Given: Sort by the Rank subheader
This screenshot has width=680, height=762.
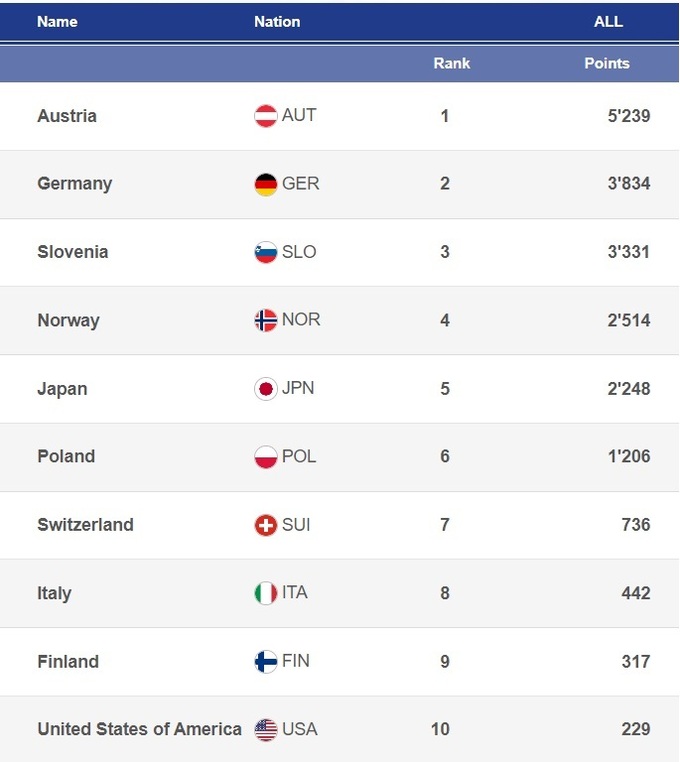Looking at the screenshot, I should pos(451,63).
